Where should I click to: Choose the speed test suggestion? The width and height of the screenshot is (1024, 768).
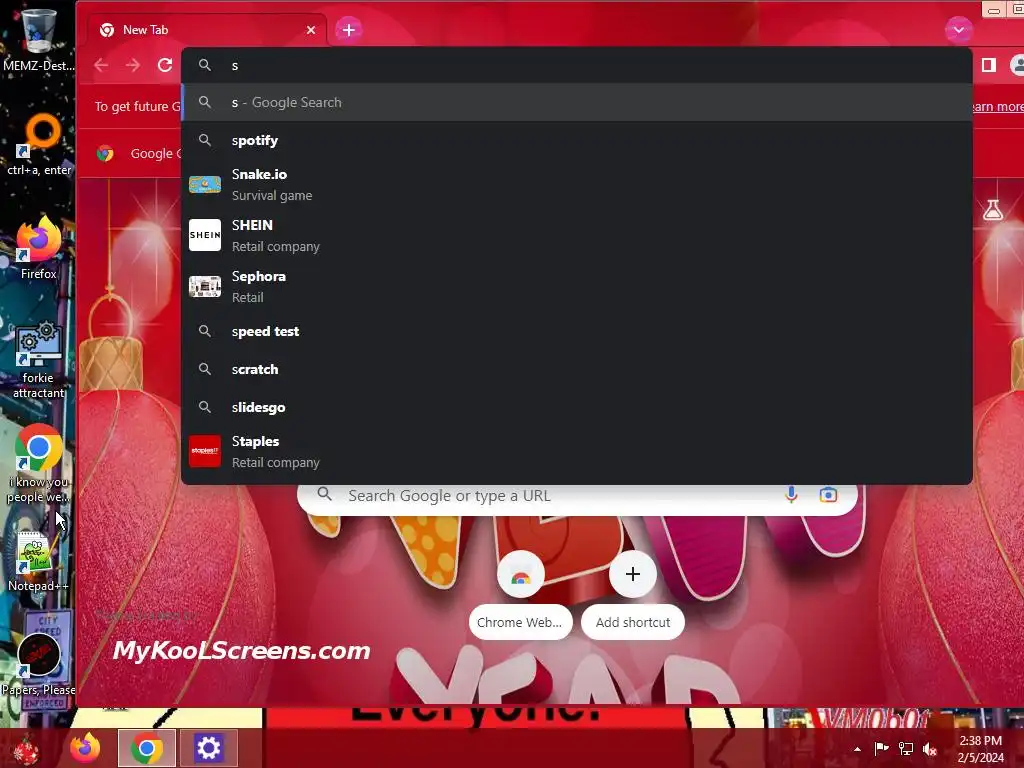click(577, 331)
